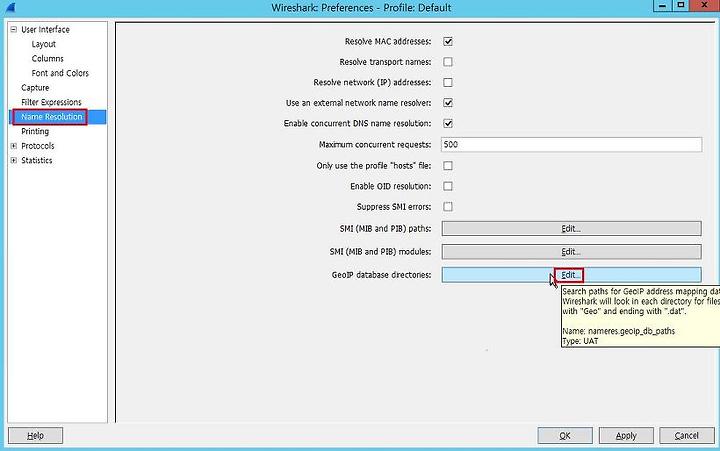Select Printing preferences

[35, 131]
